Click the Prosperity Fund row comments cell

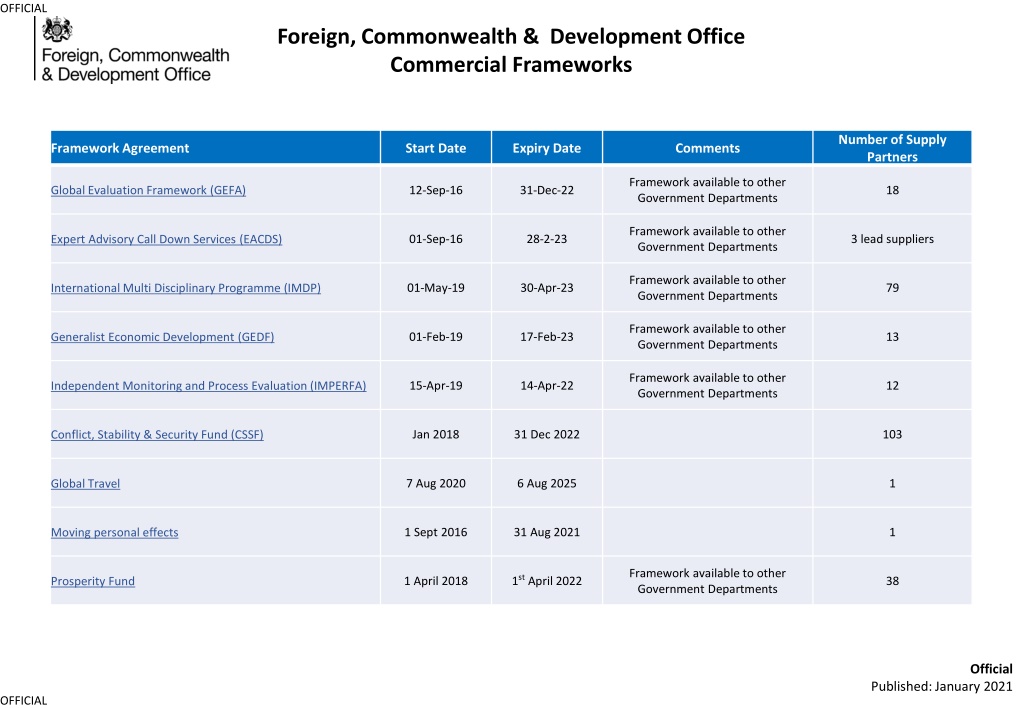point(708,581)
